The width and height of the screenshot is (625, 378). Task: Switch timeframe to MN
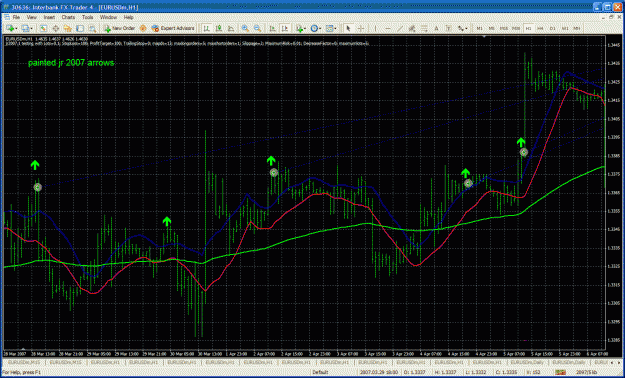click(x=577, y=28)
